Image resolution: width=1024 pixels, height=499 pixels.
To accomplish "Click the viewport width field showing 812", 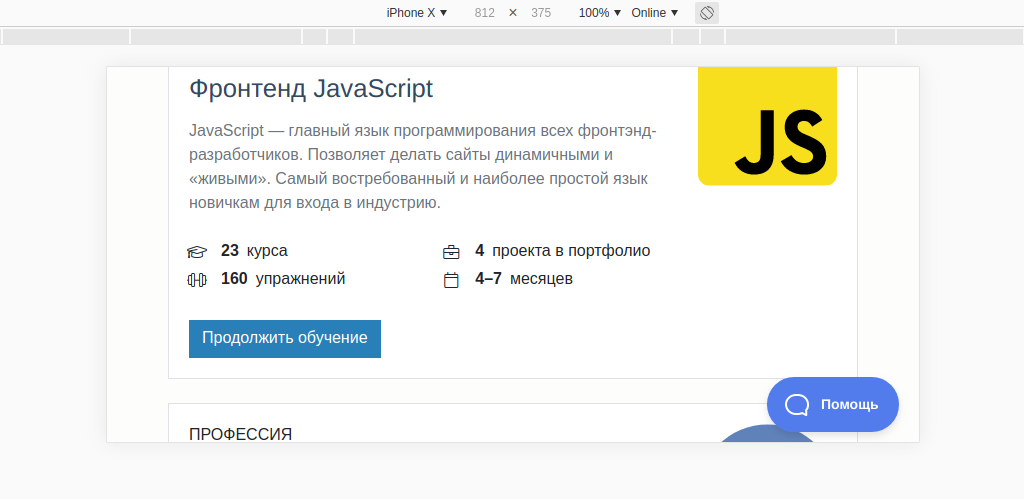I will [485, 13].
